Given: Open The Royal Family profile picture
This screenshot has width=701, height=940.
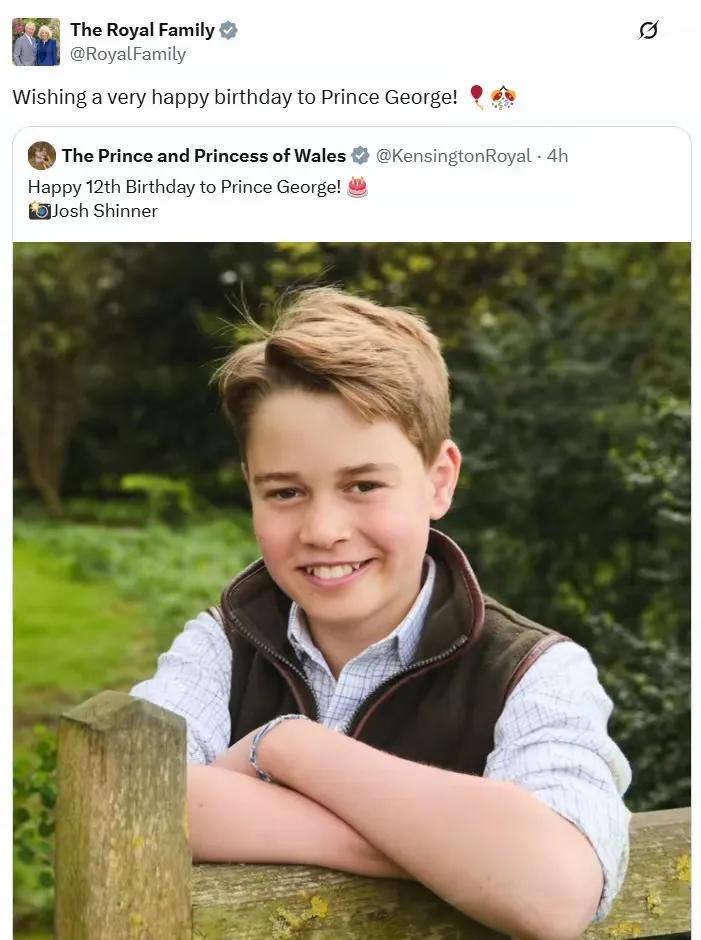Looking at the screenshot, I should click(36, 42).
